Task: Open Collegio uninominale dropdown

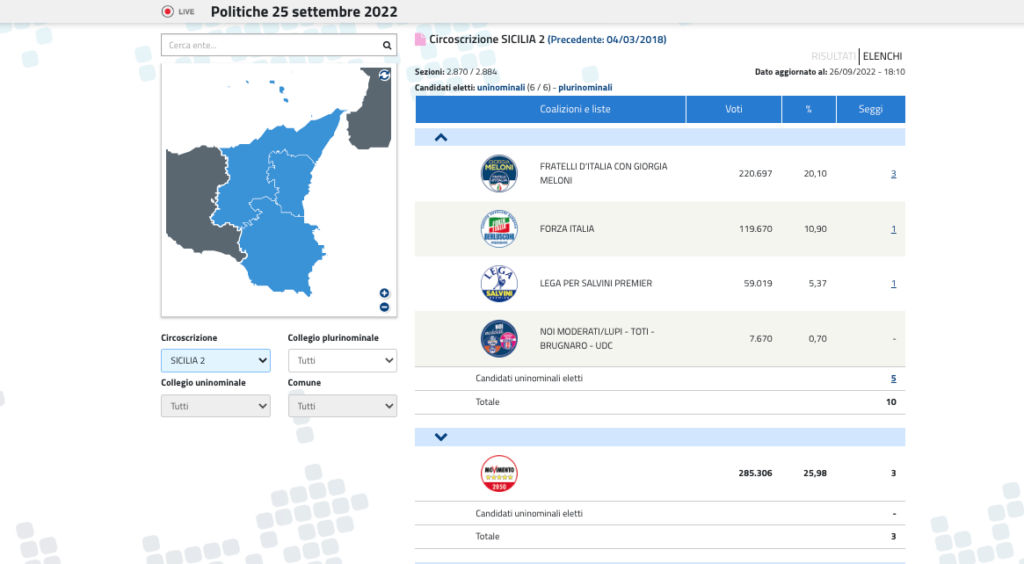Action: point(216,406)
